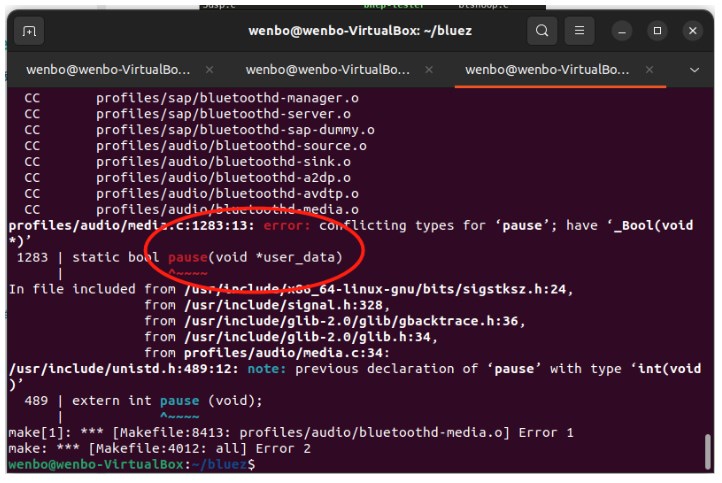Click 'from profiles/audio/media.c:34:' line
This screenshot has width=722, height=483.
pyautogui.click(x=267, y=353)
